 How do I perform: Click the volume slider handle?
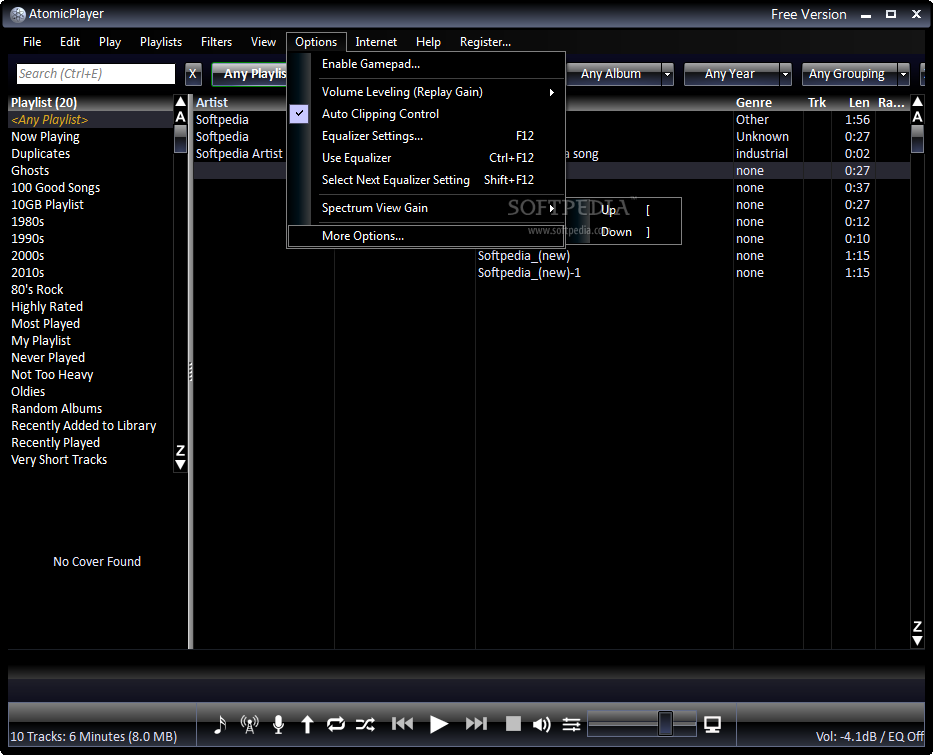(665, 723)
